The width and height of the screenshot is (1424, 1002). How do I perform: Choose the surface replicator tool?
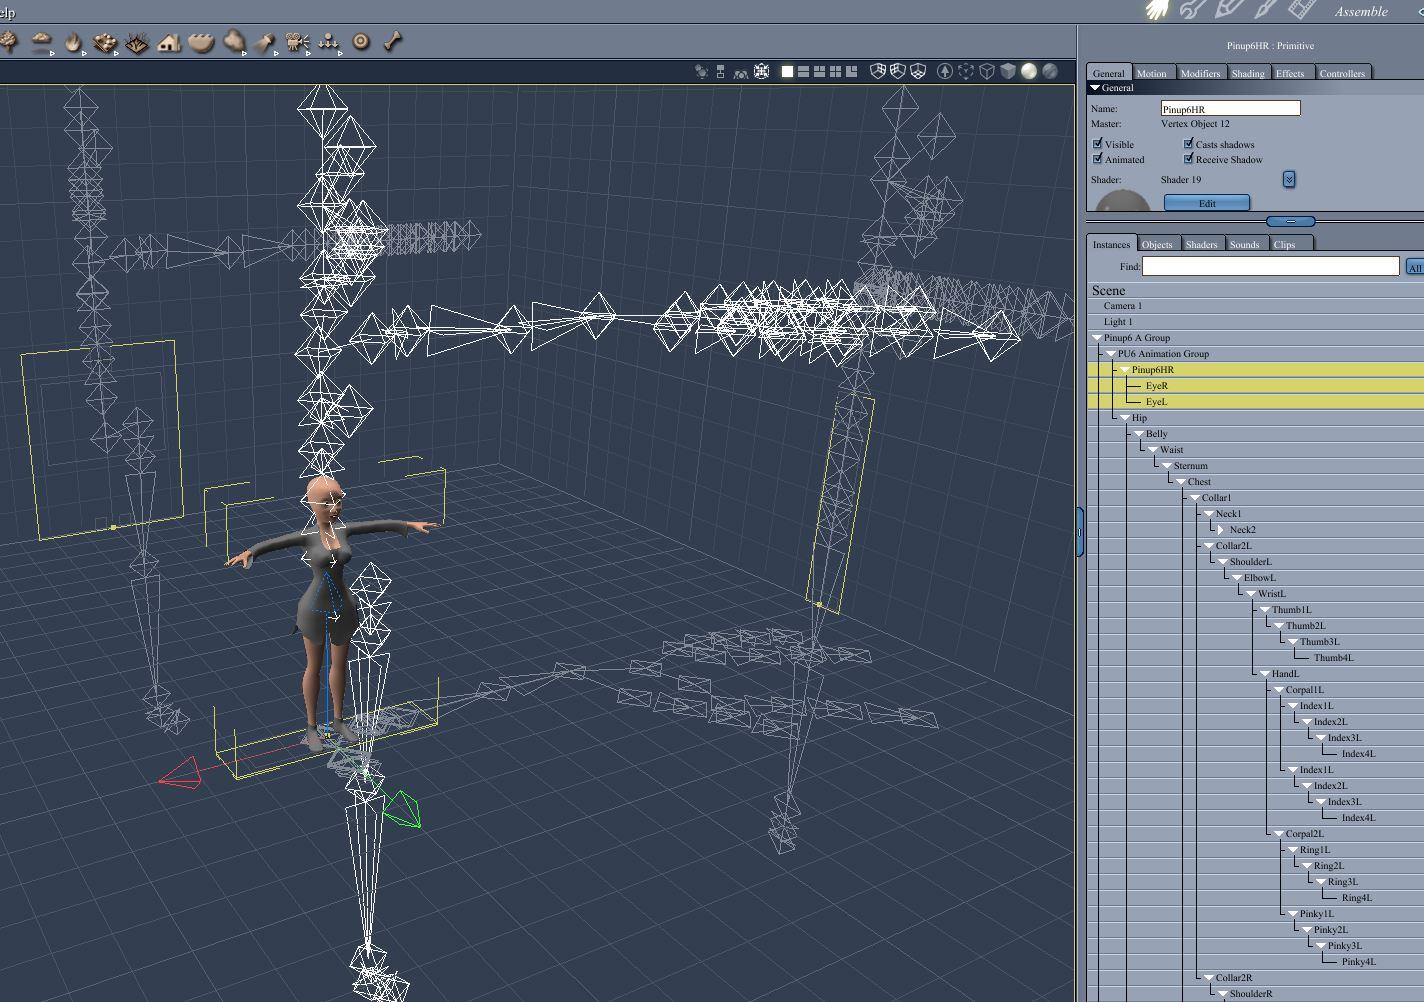tap(105, 42)
